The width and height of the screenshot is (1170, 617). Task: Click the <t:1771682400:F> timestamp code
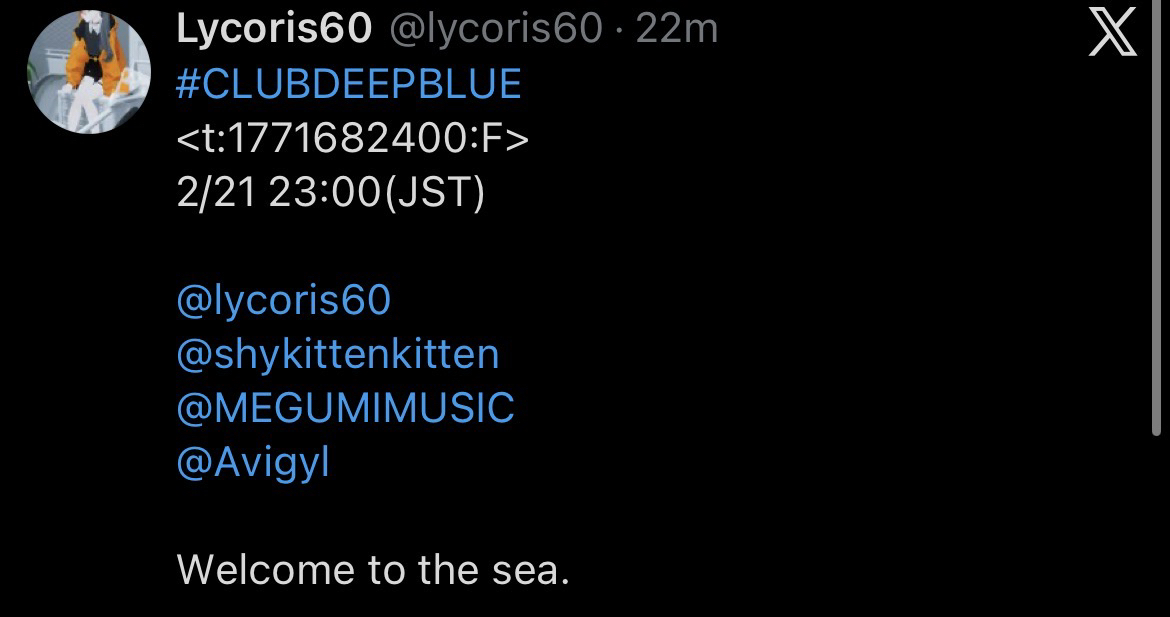coord(352,139)
